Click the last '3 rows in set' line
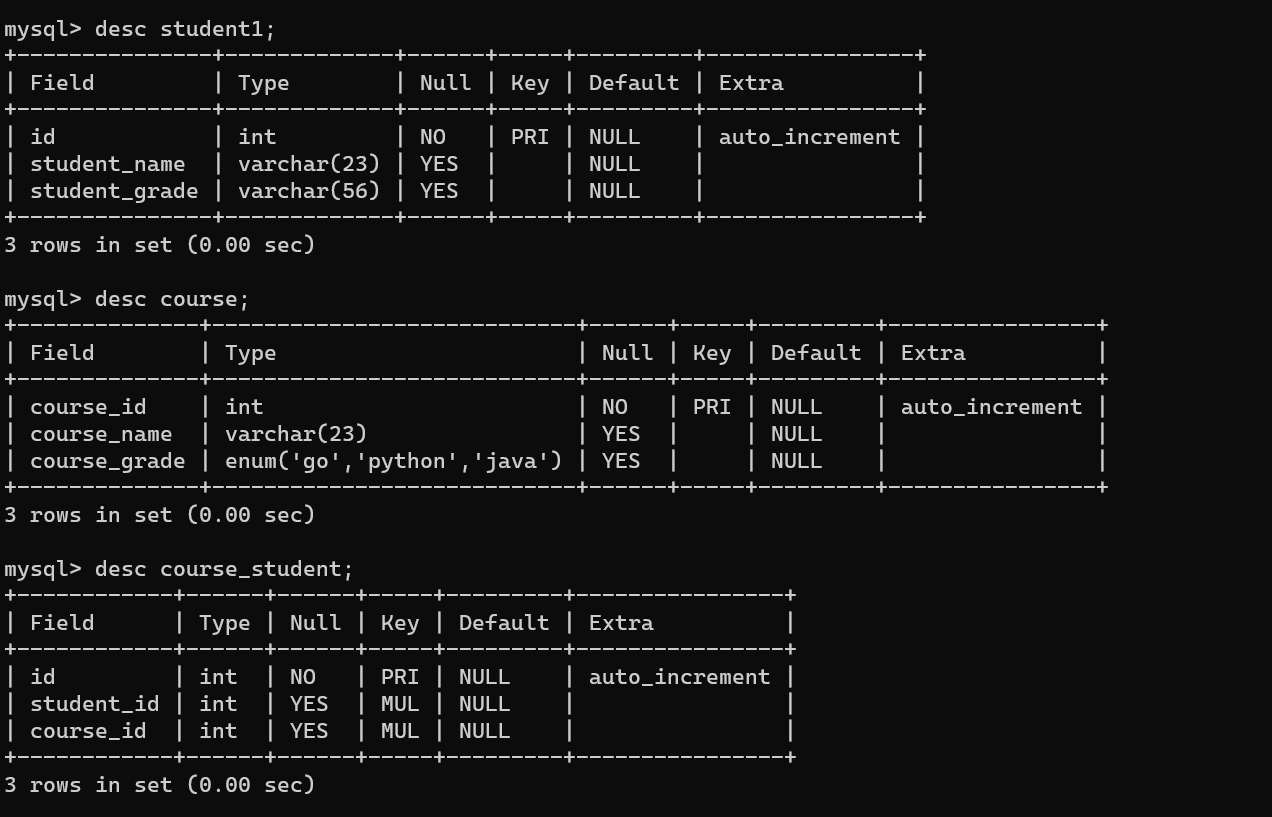This screenshot has width=1272, height=817. point(160,785)
